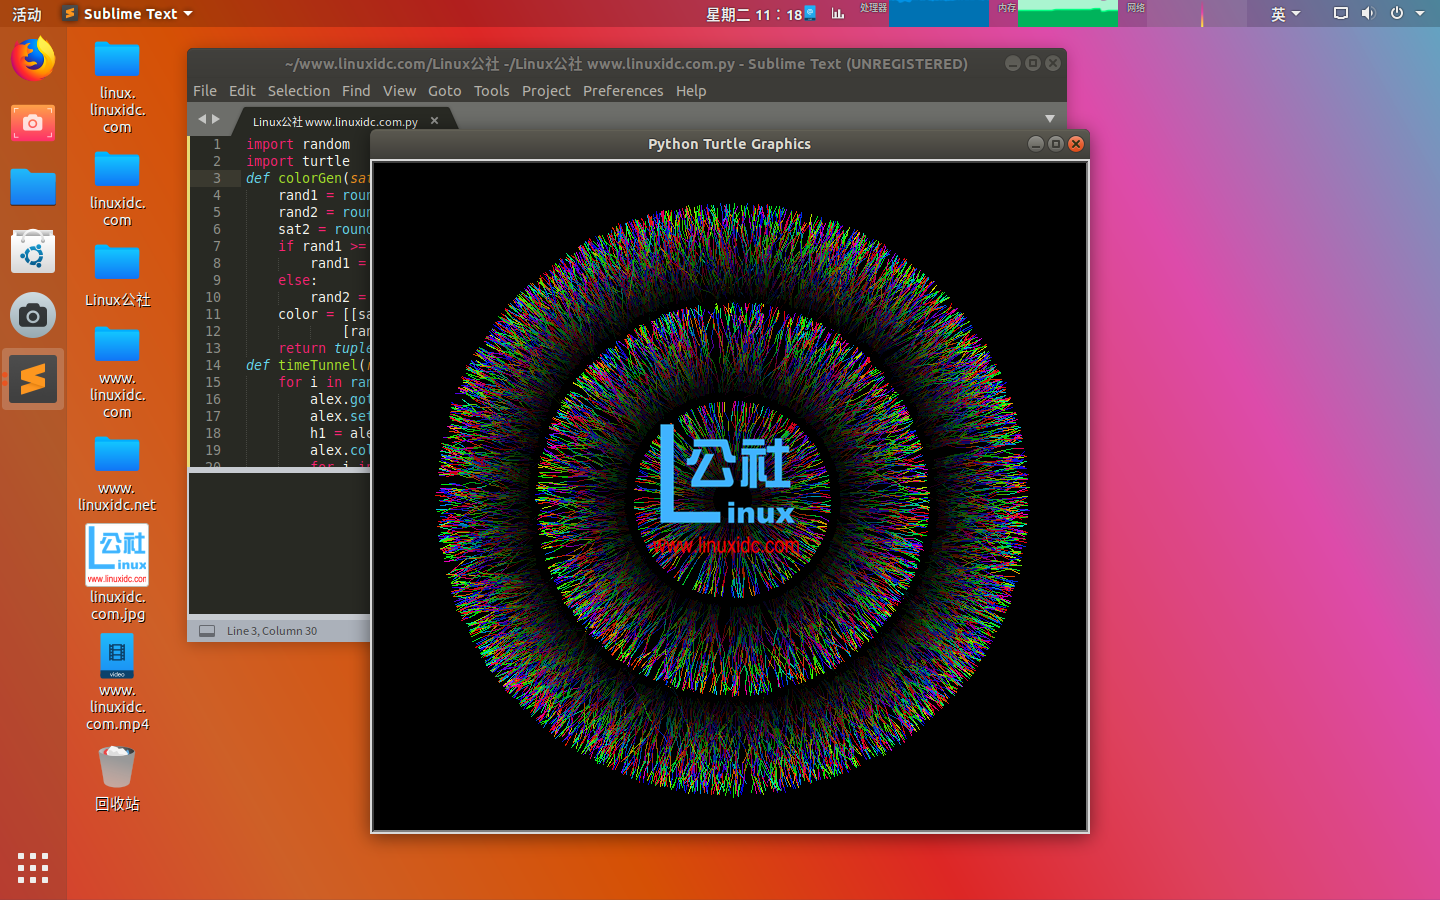
Task: Click the 活动 Activities button
Action: tap(26, 13)
